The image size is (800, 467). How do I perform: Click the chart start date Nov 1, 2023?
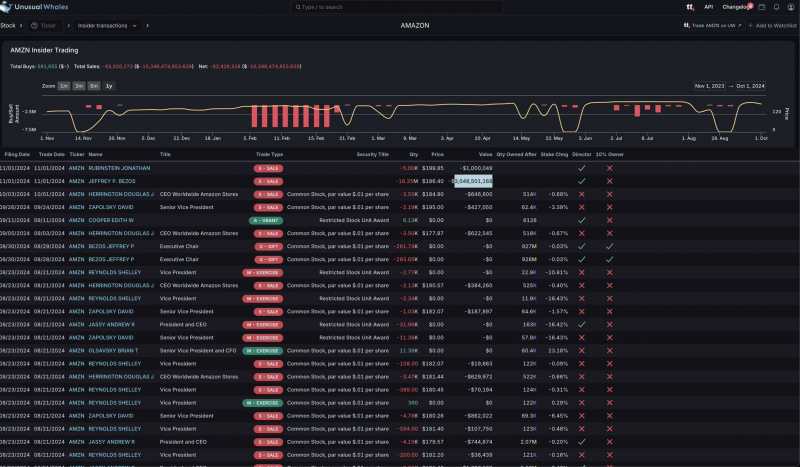pyautogui.click(x=713, y=86)
